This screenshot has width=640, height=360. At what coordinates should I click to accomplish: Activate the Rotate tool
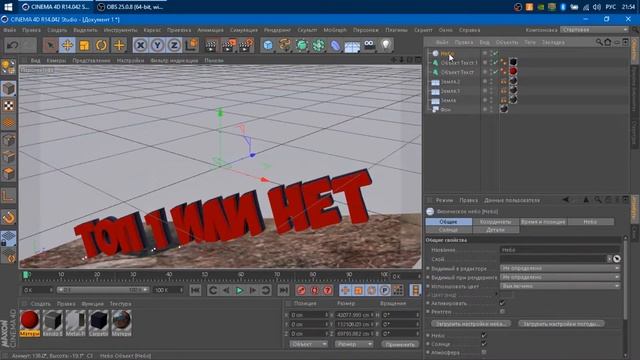[101, 45]
